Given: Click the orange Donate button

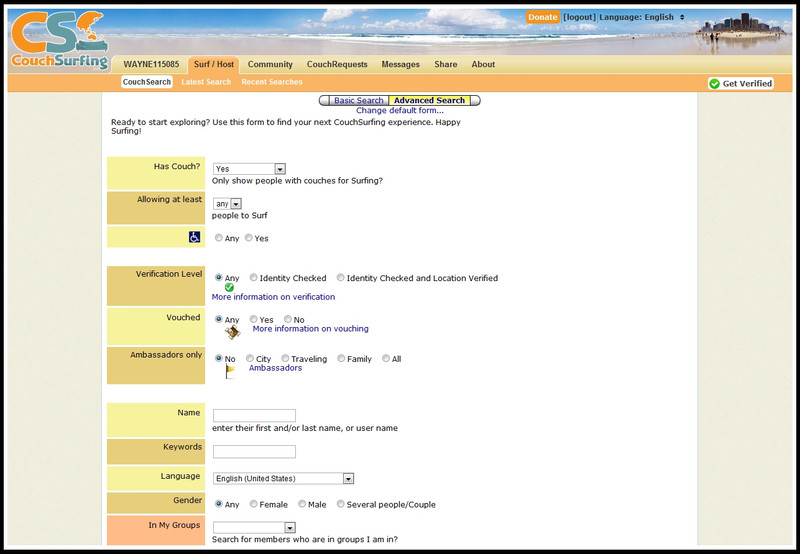Looking at the screenshot, I should coord(543,17).
